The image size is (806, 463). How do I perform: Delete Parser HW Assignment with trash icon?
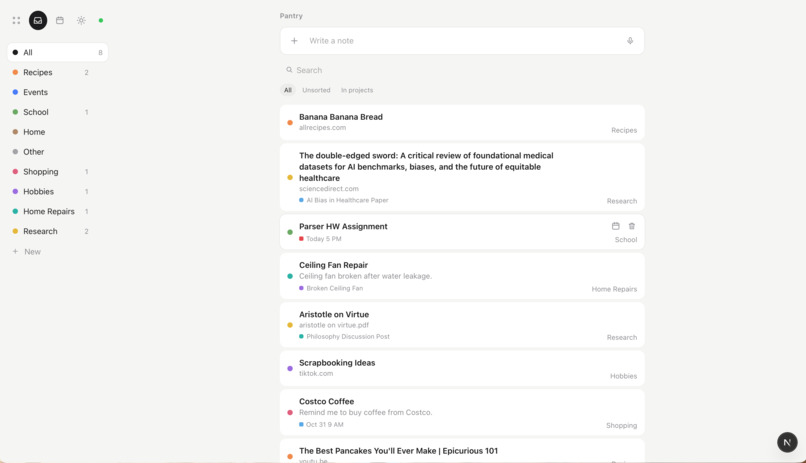[632, 226]
